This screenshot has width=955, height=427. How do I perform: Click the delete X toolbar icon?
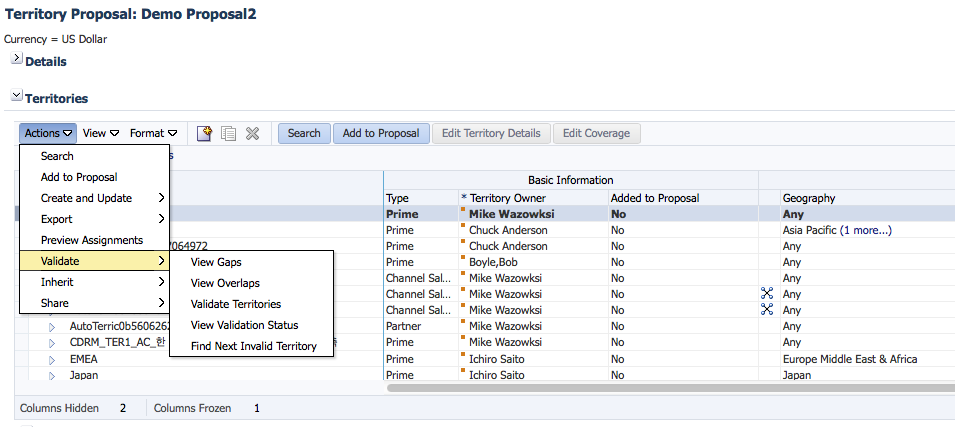pyautogui.click(x=252, y=133)
